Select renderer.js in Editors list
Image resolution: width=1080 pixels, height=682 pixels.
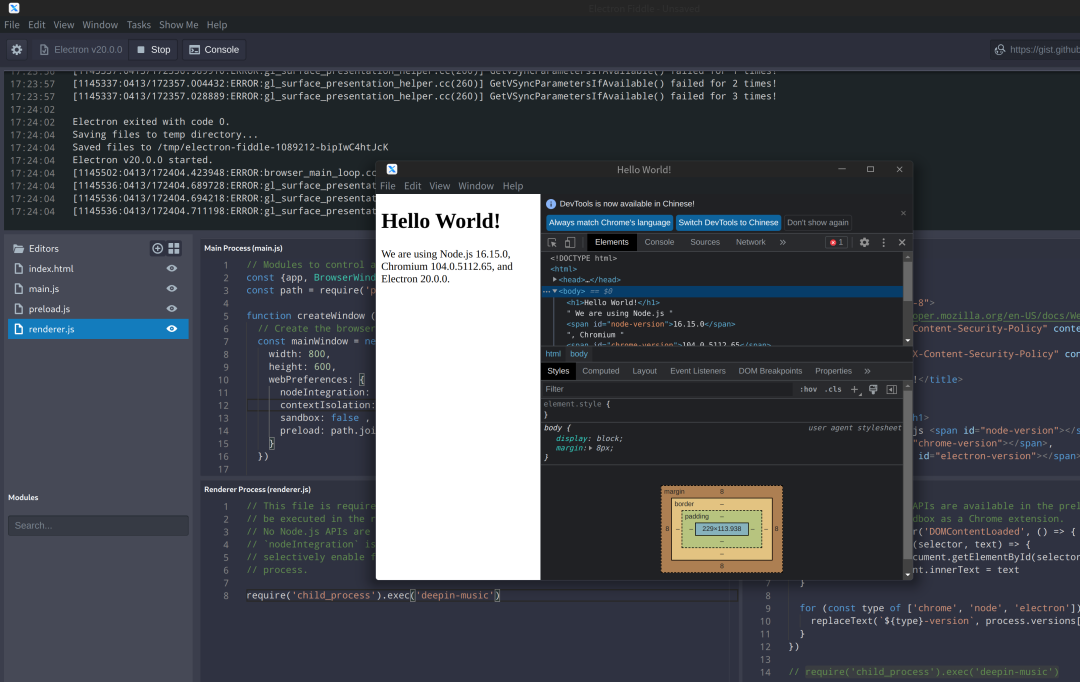pos(98,329)
